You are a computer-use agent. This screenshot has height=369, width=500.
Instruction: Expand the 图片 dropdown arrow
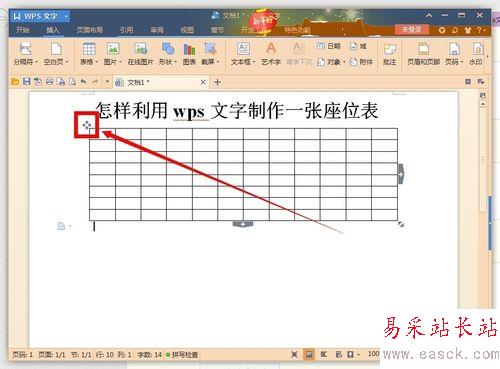coord(120,62)
